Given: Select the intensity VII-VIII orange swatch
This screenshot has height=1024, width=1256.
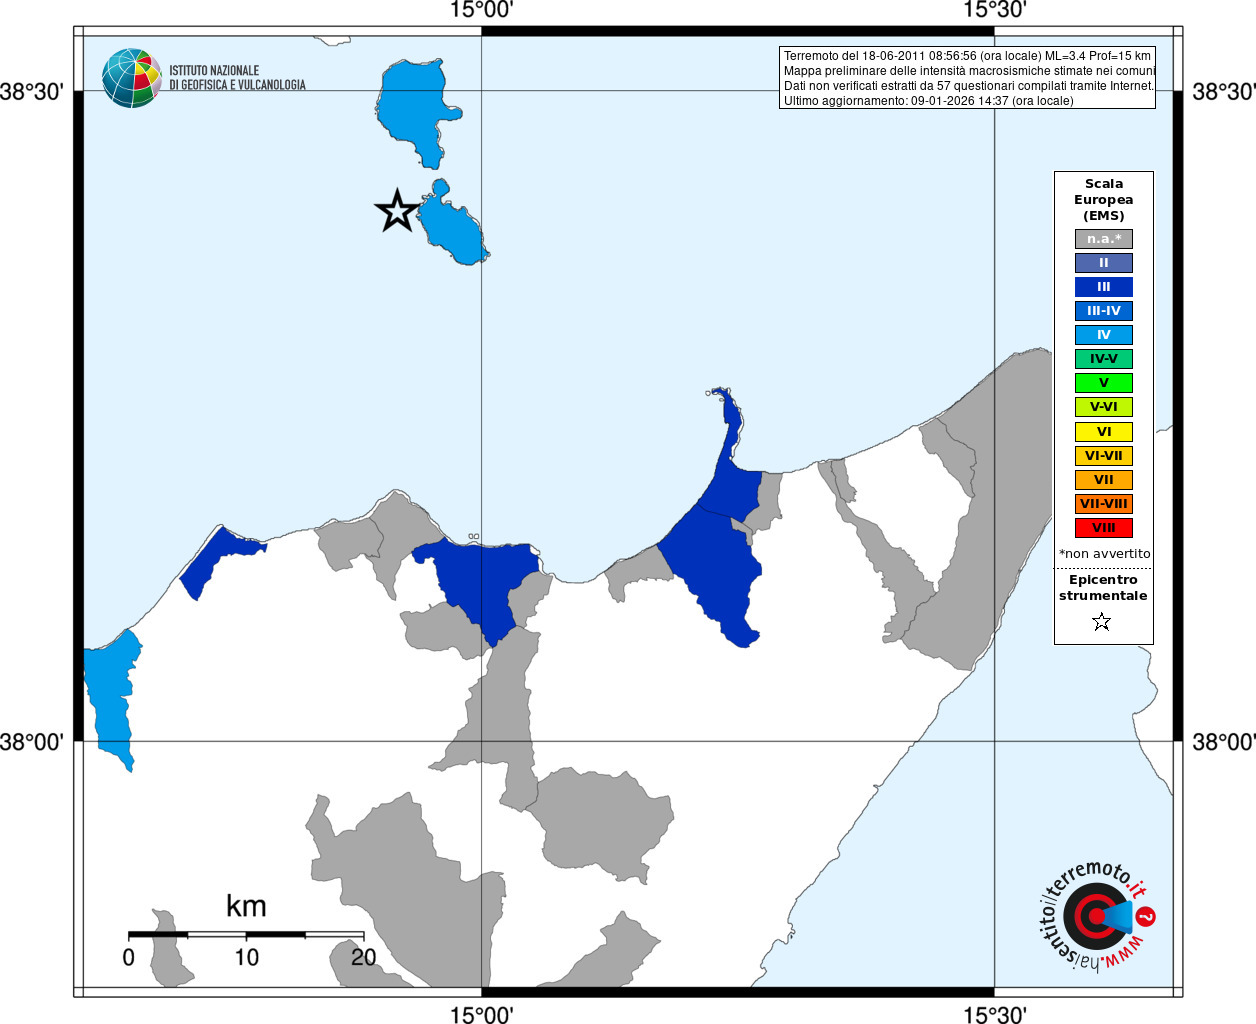Looking at the screenshot, I should coord(1104,504).
